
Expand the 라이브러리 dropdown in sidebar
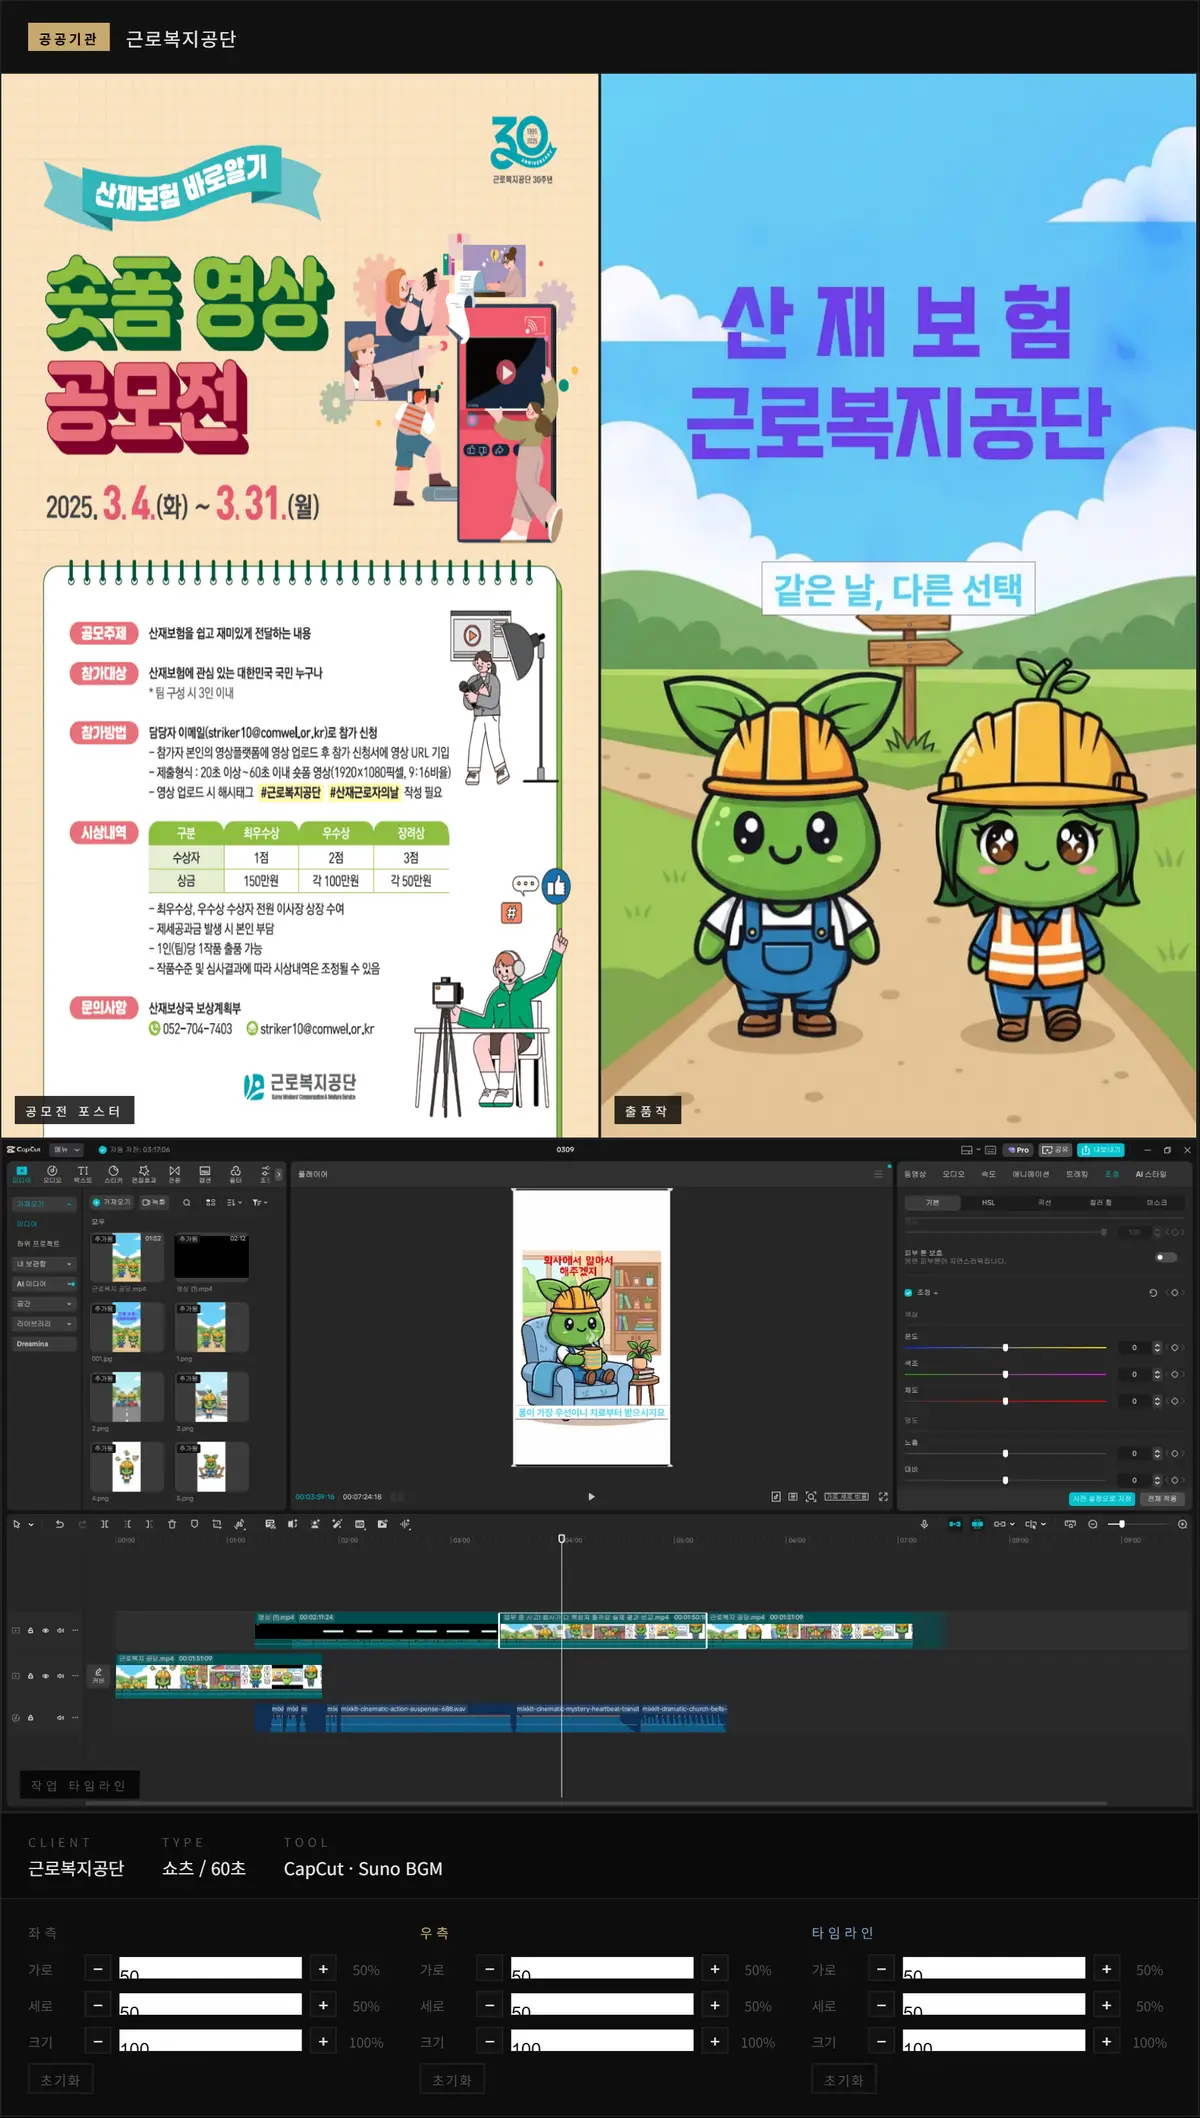point(44,1324)
